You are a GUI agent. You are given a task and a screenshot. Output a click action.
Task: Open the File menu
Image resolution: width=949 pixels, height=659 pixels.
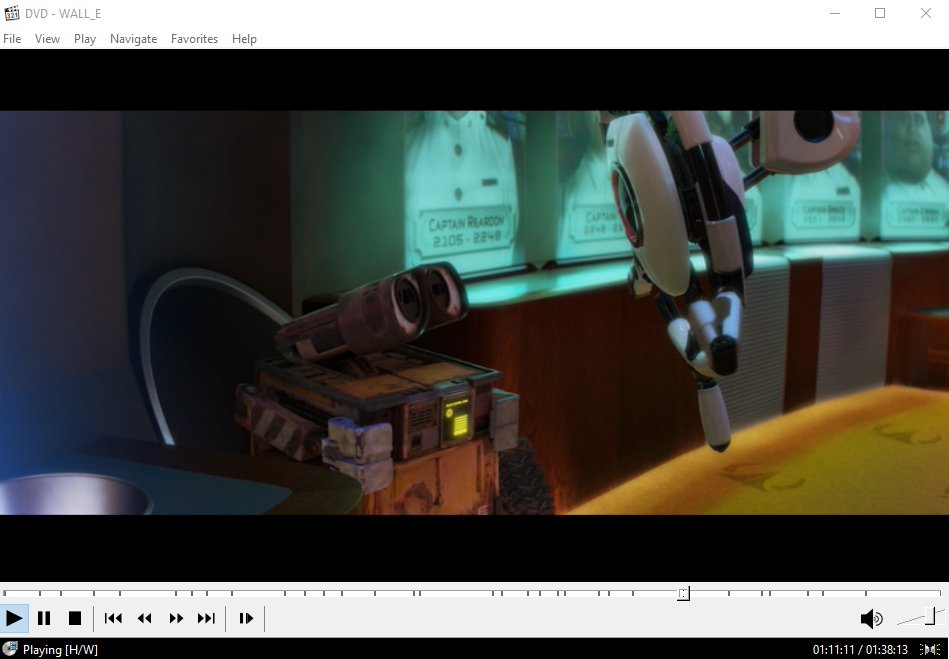12,39
